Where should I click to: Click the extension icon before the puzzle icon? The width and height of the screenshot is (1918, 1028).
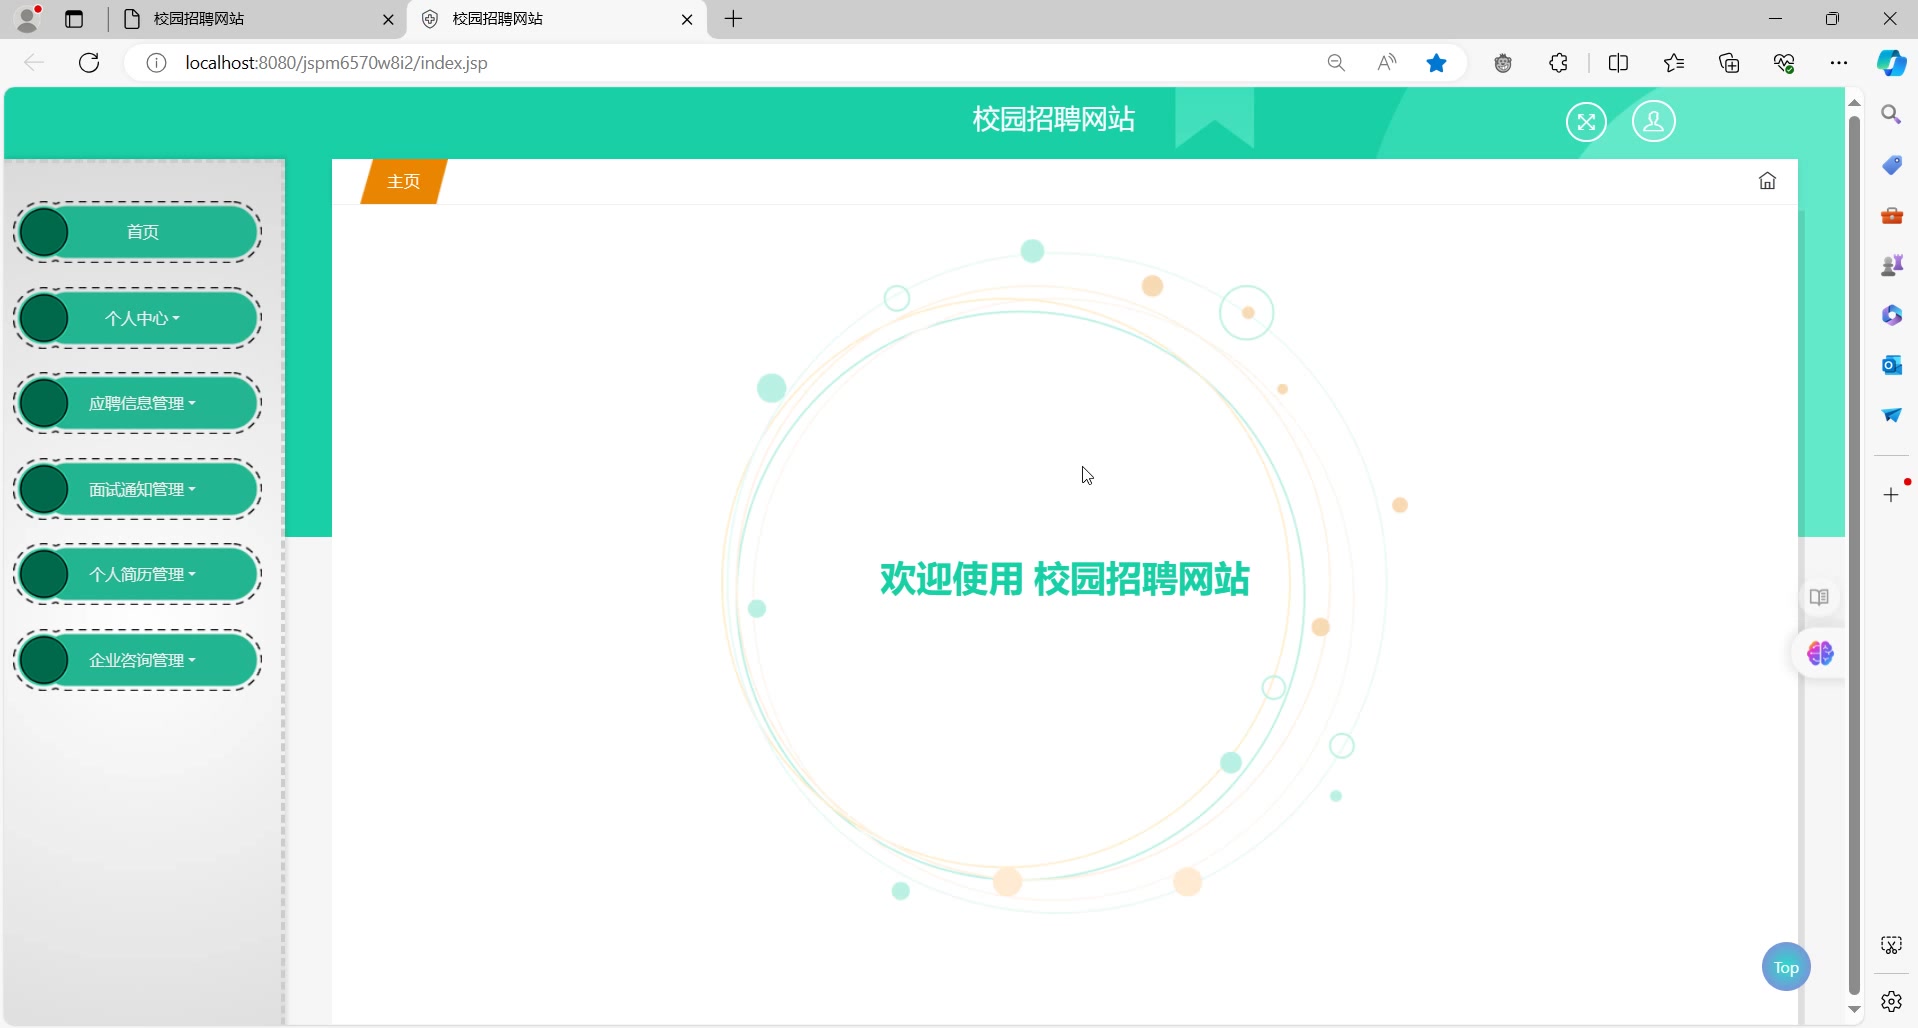coord(1503,63)
